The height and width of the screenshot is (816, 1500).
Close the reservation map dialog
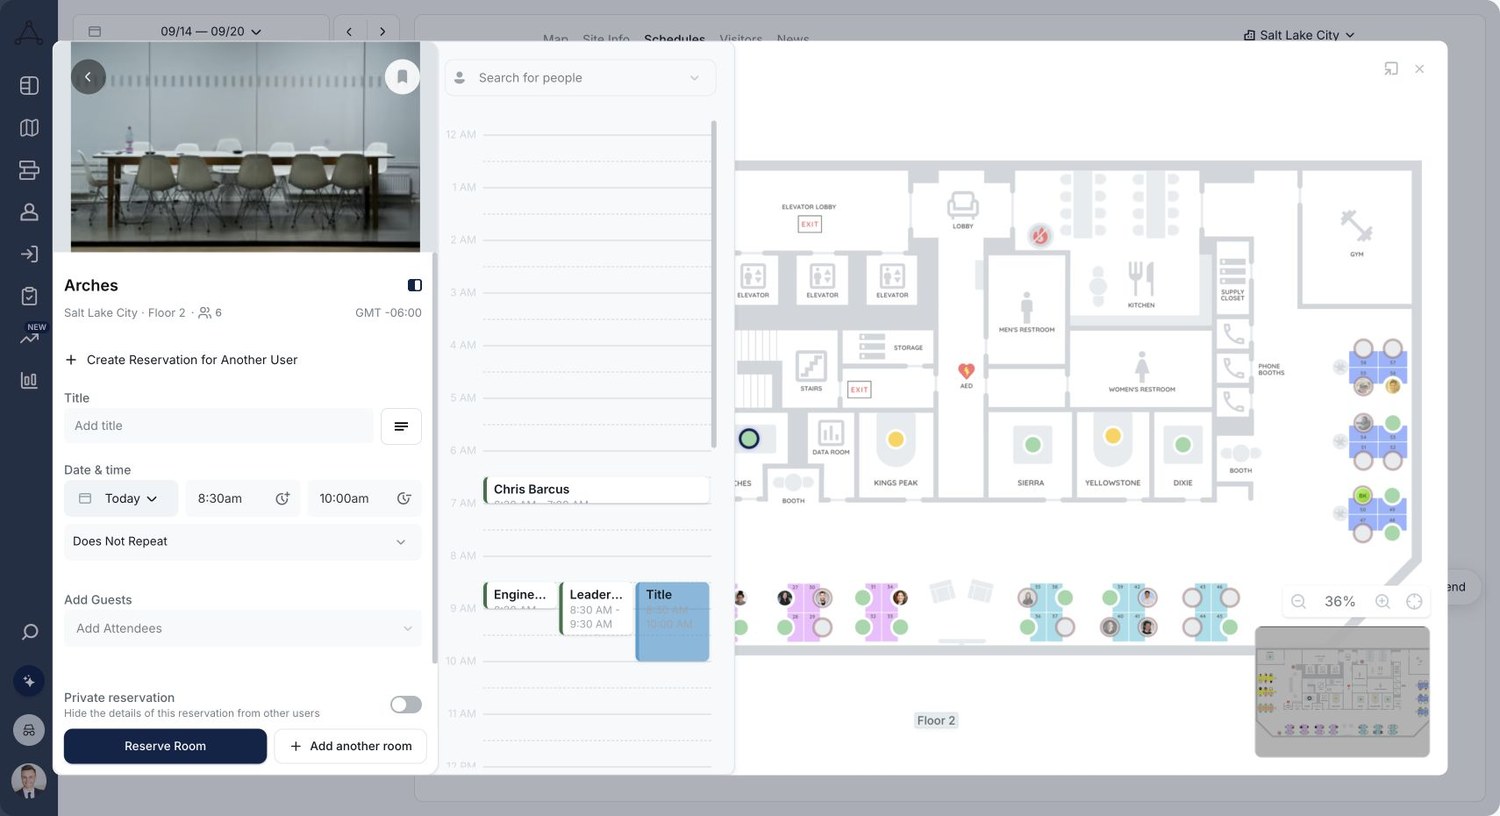1419,69
